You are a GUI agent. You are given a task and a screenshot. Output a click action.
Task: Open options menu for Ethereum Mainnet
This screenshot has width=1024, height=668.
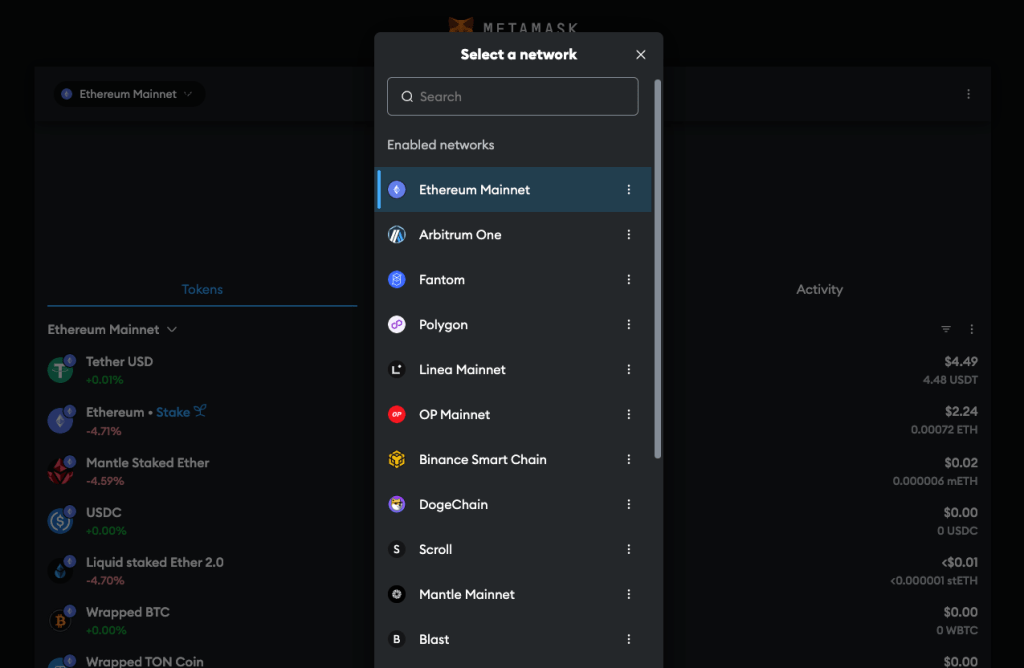(629, 190)
